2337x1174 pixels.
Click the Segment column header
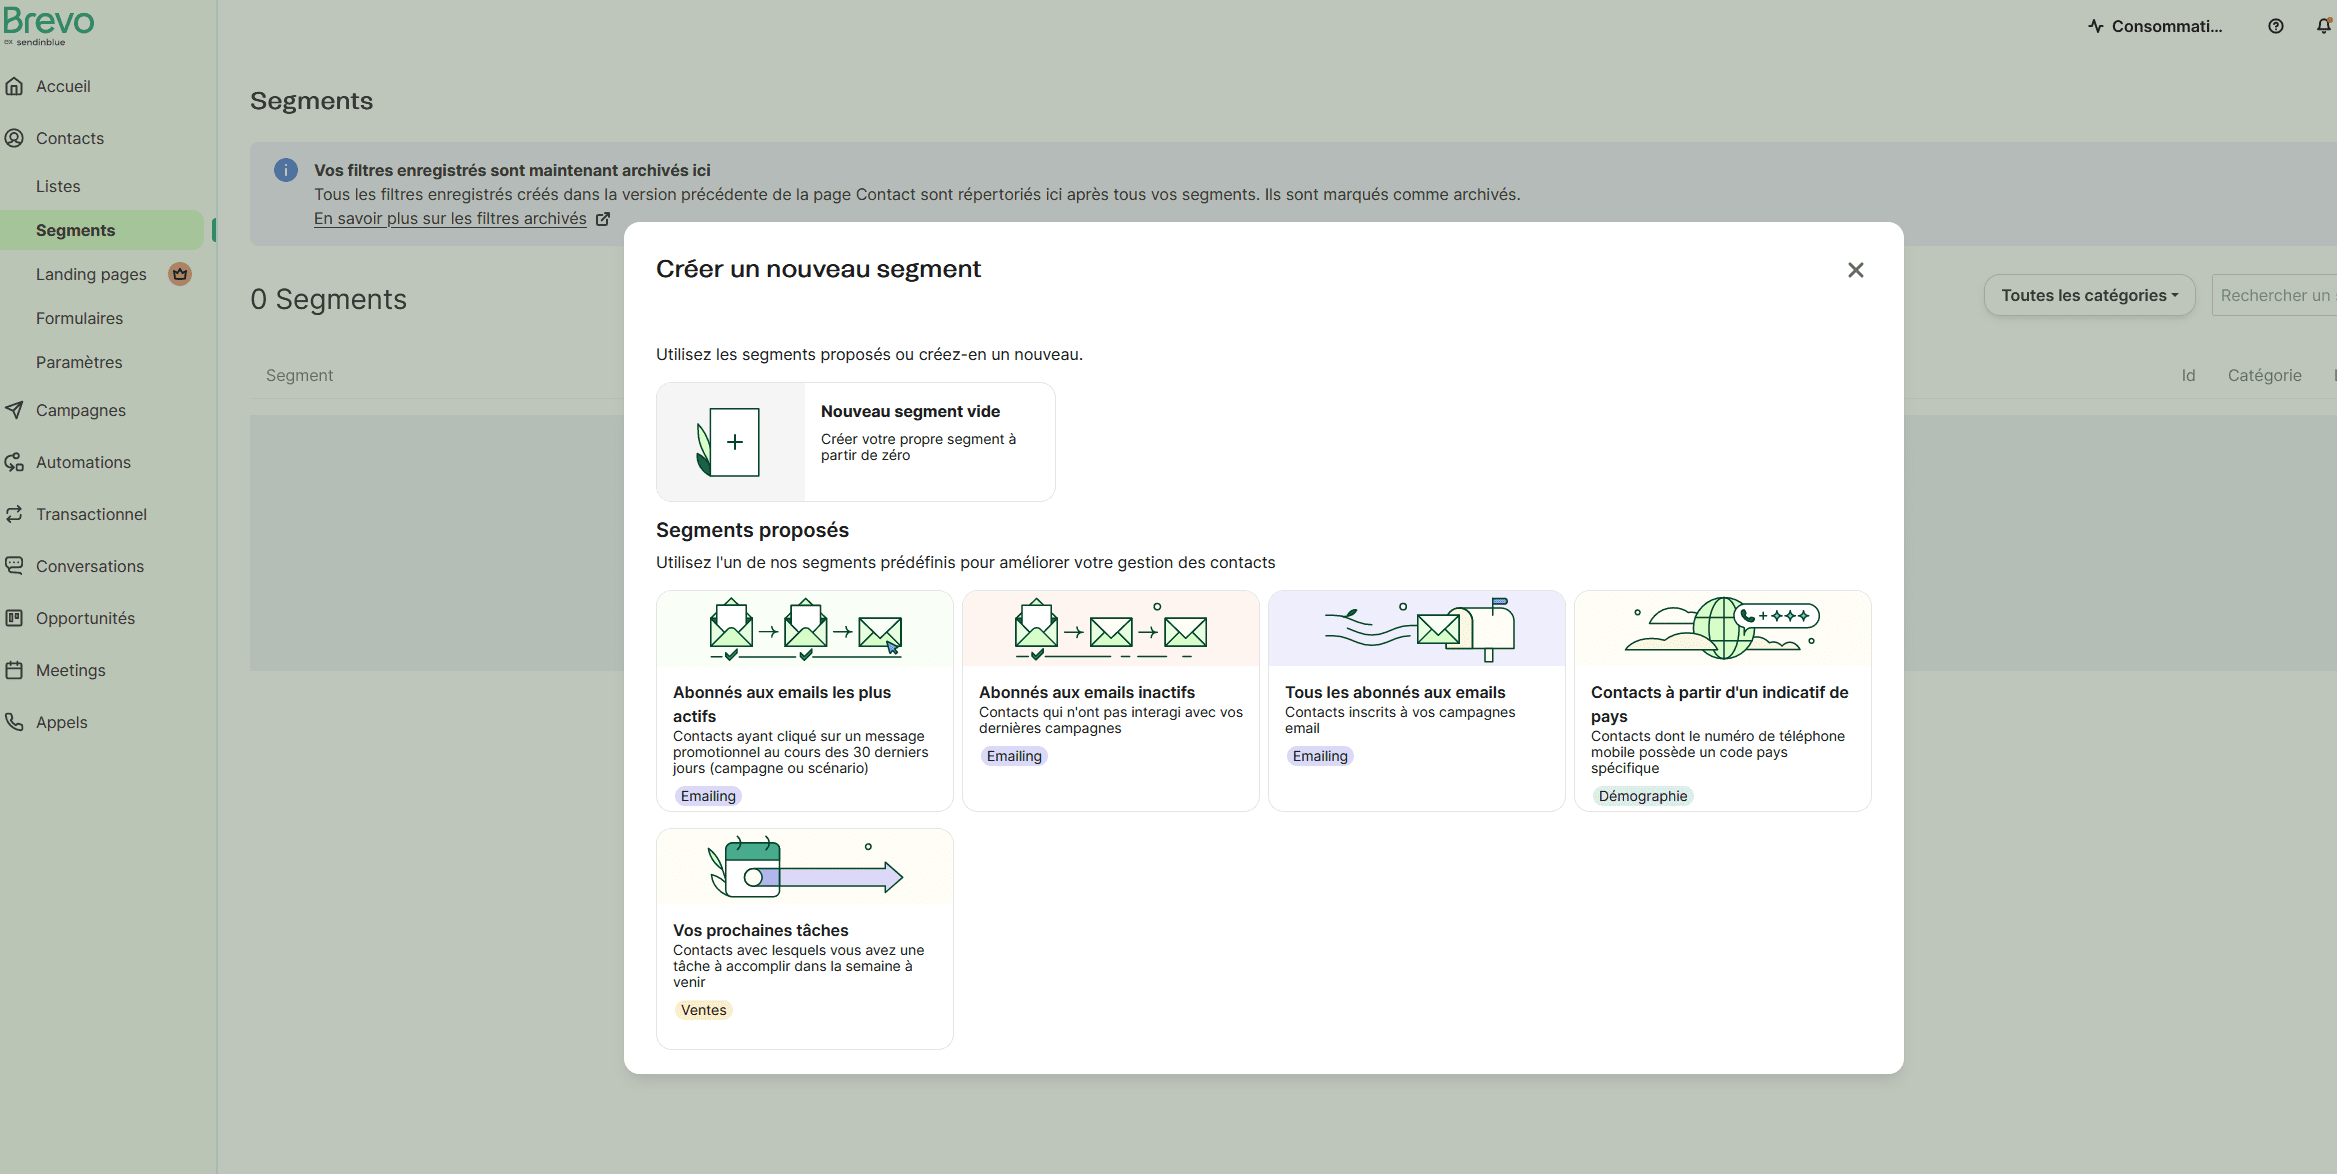tap(299, 375)
